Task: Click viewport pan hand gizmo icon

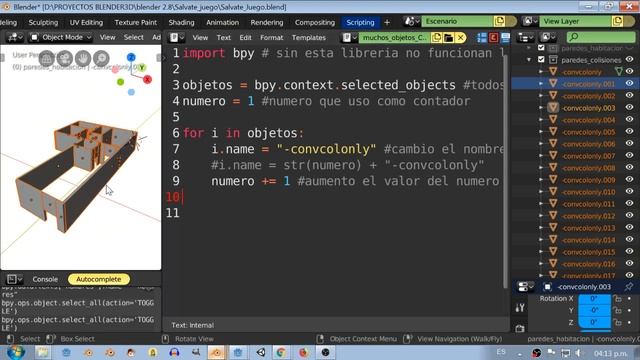Action: pyautogui.click(x=83, y=58)
